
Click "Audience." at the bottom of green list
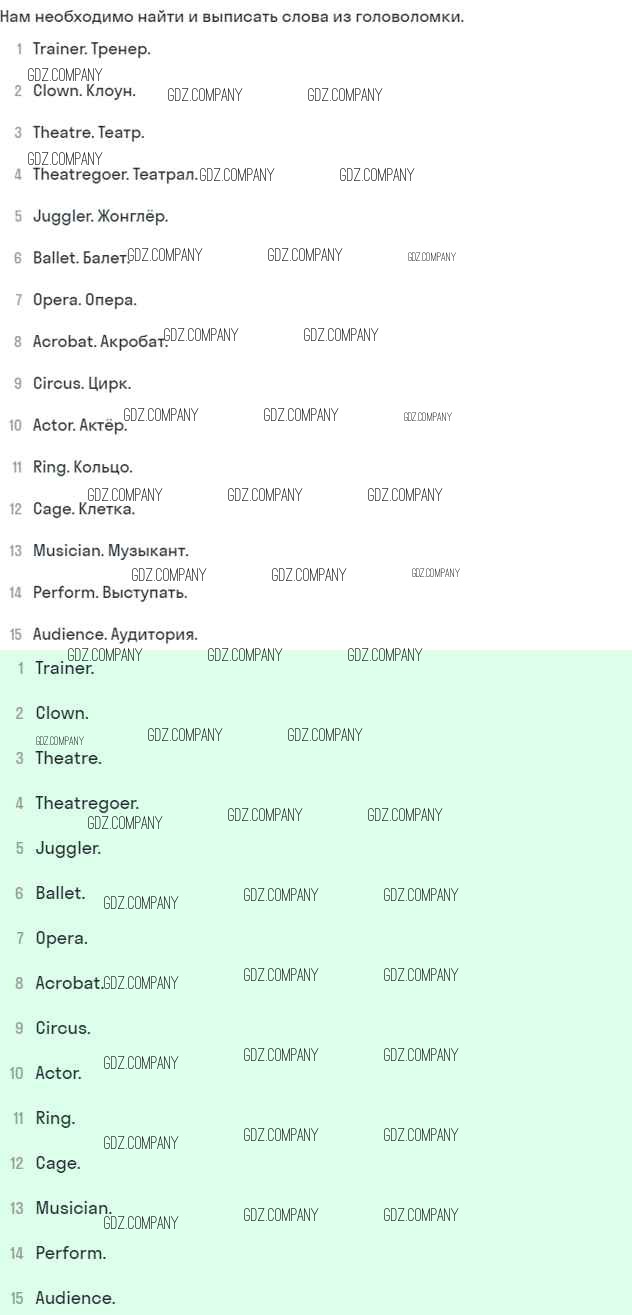tap(75, 1298)
